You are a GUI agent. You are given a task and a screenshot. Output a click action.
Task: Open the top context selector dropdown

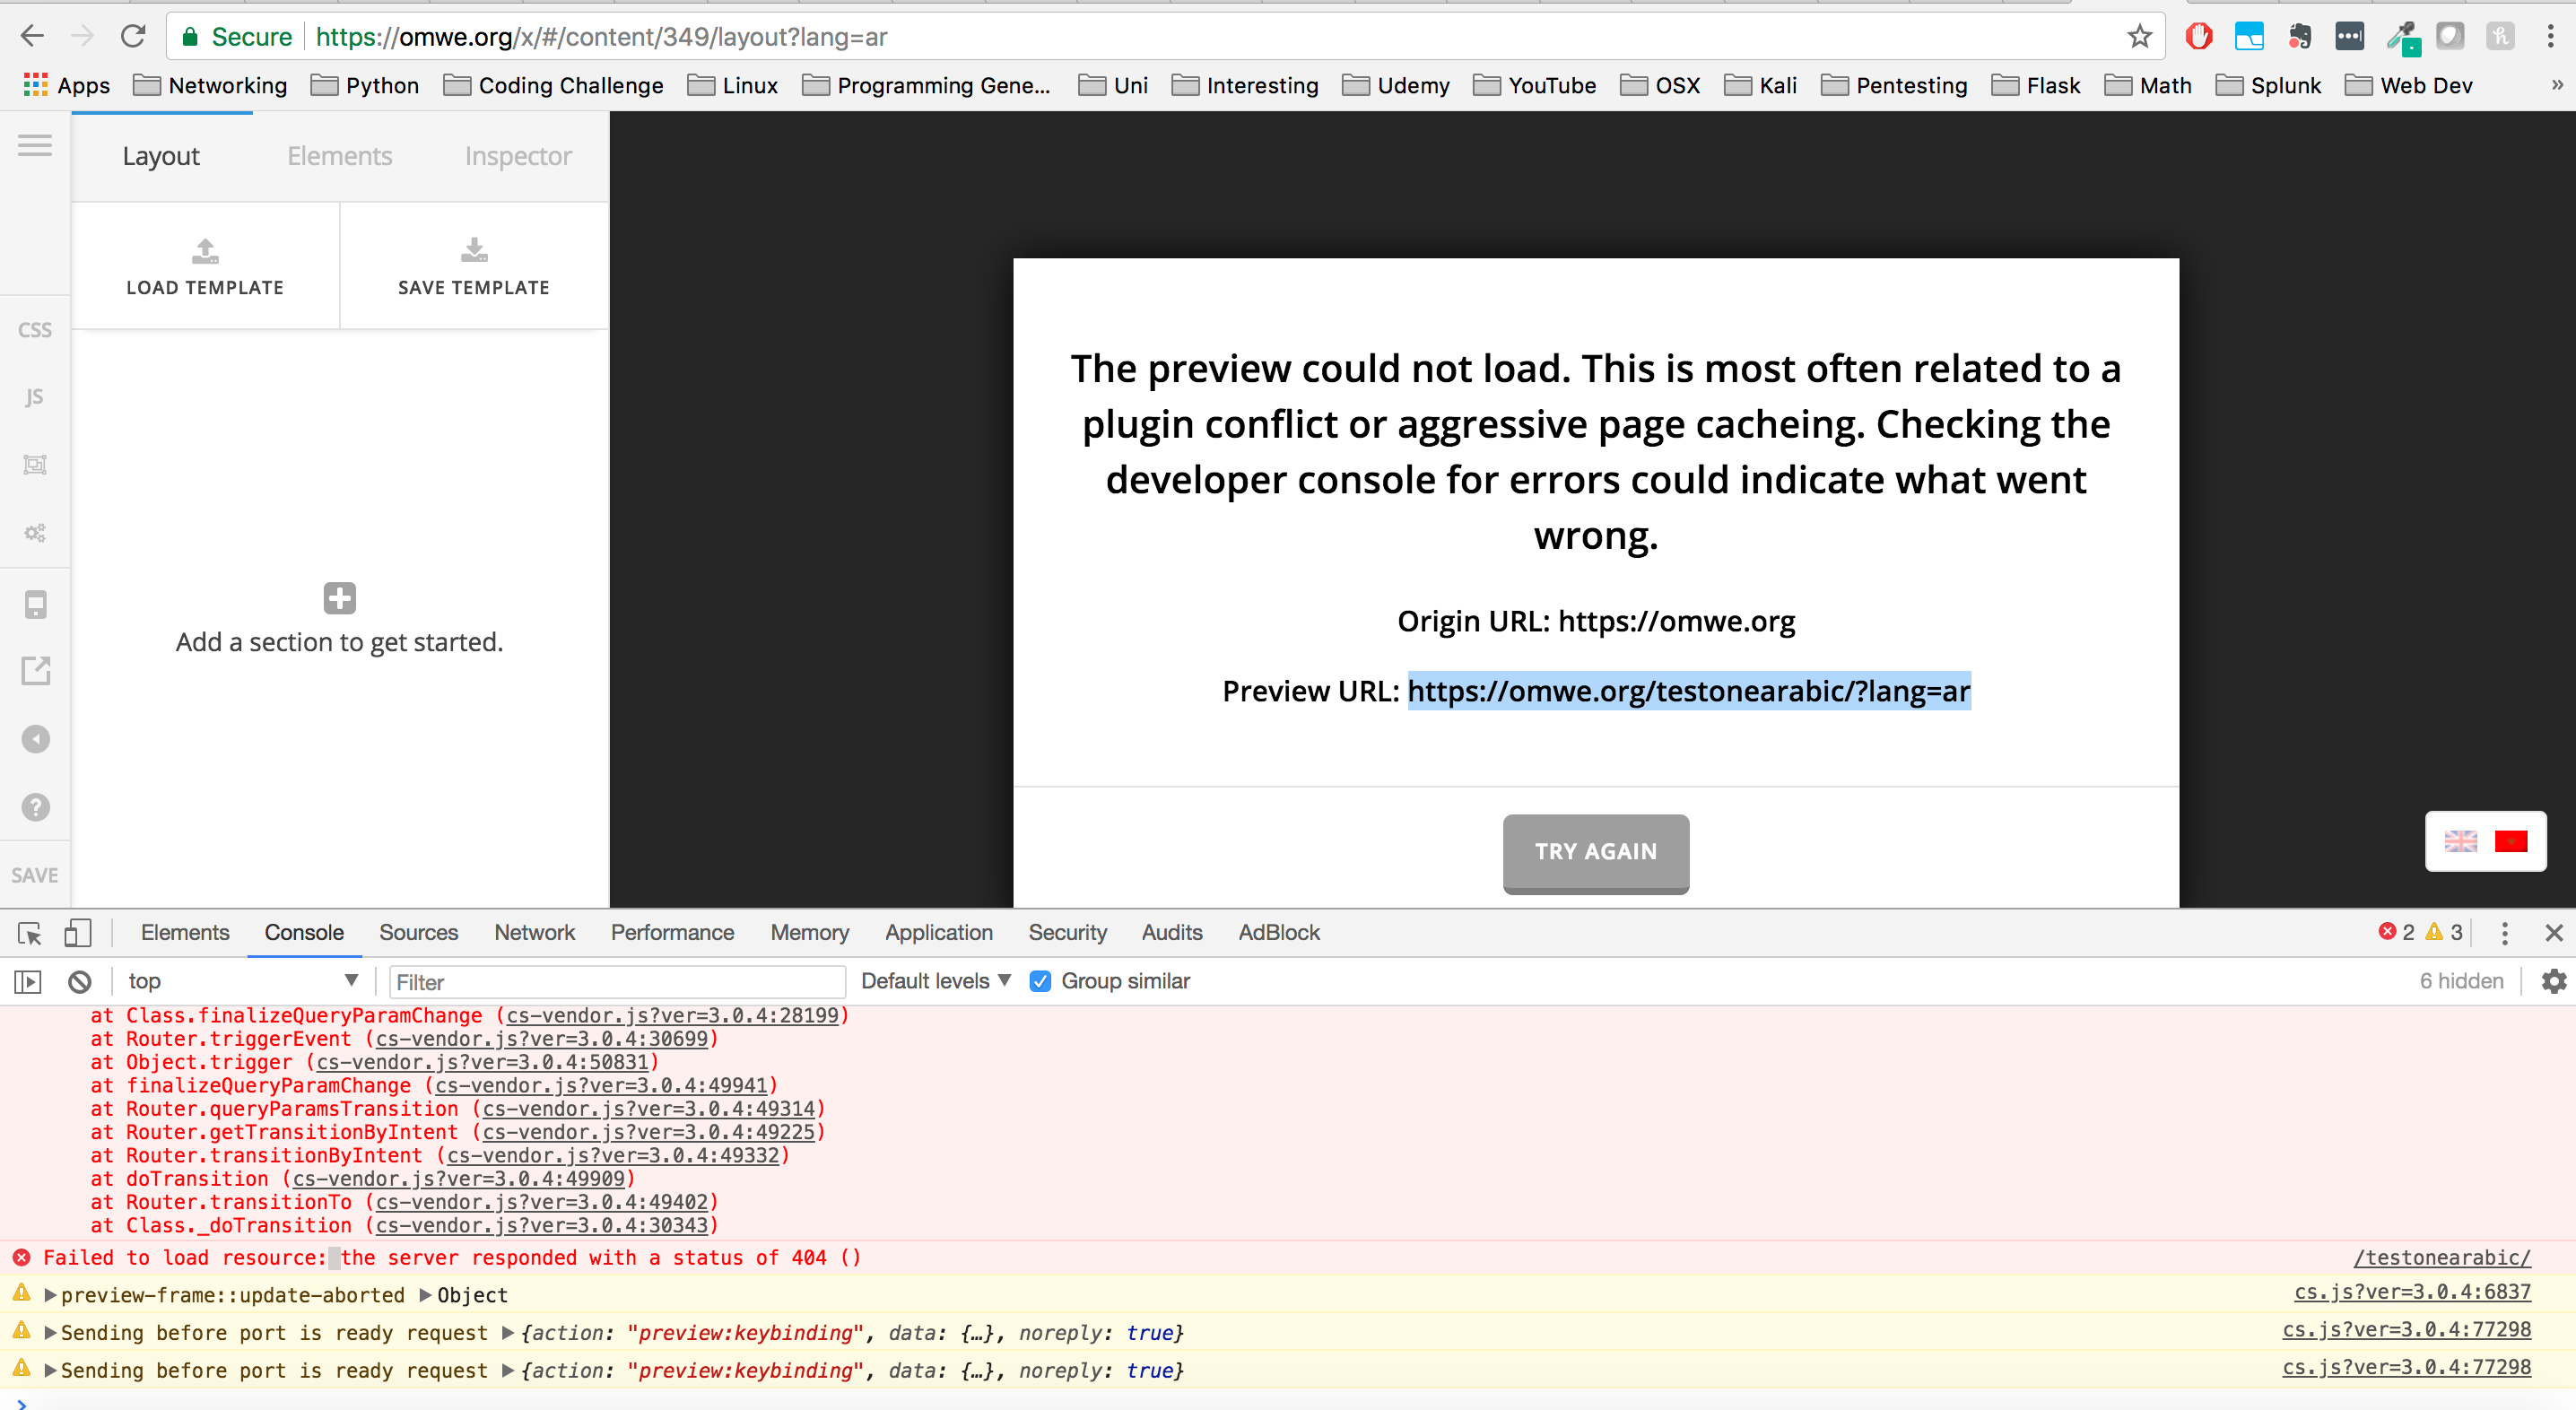tap(241, 981)
